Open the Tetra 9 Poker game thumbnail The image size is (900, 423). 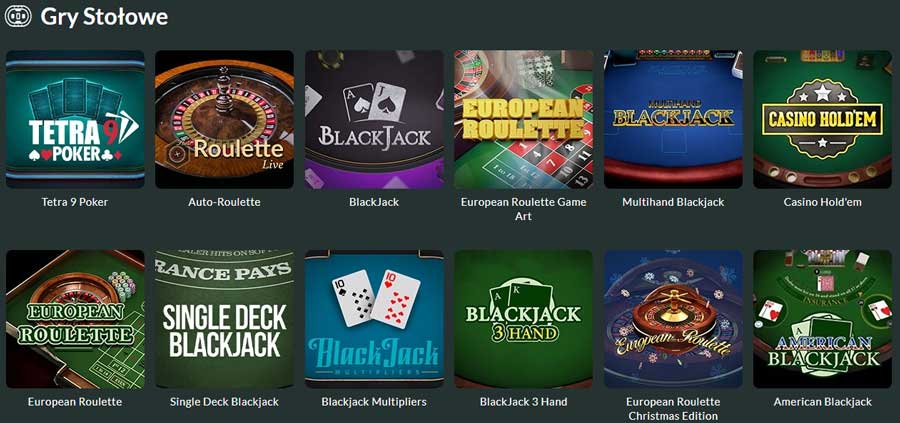[75, 119]
